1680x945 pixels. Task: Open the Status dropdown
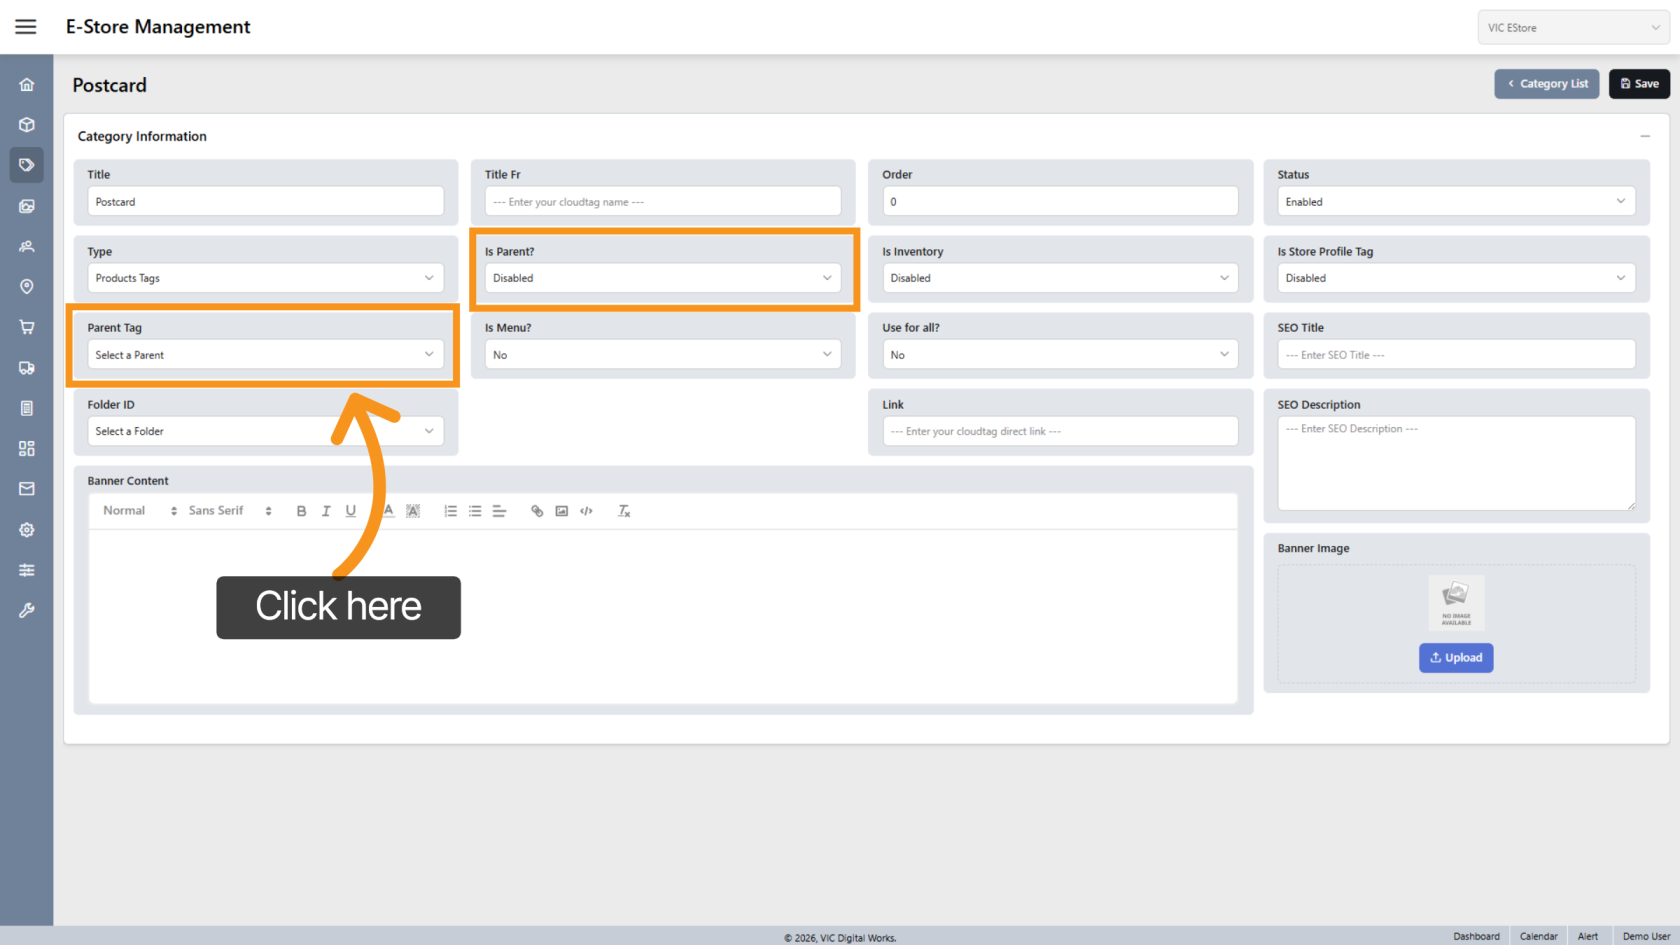coord(1455,202)
